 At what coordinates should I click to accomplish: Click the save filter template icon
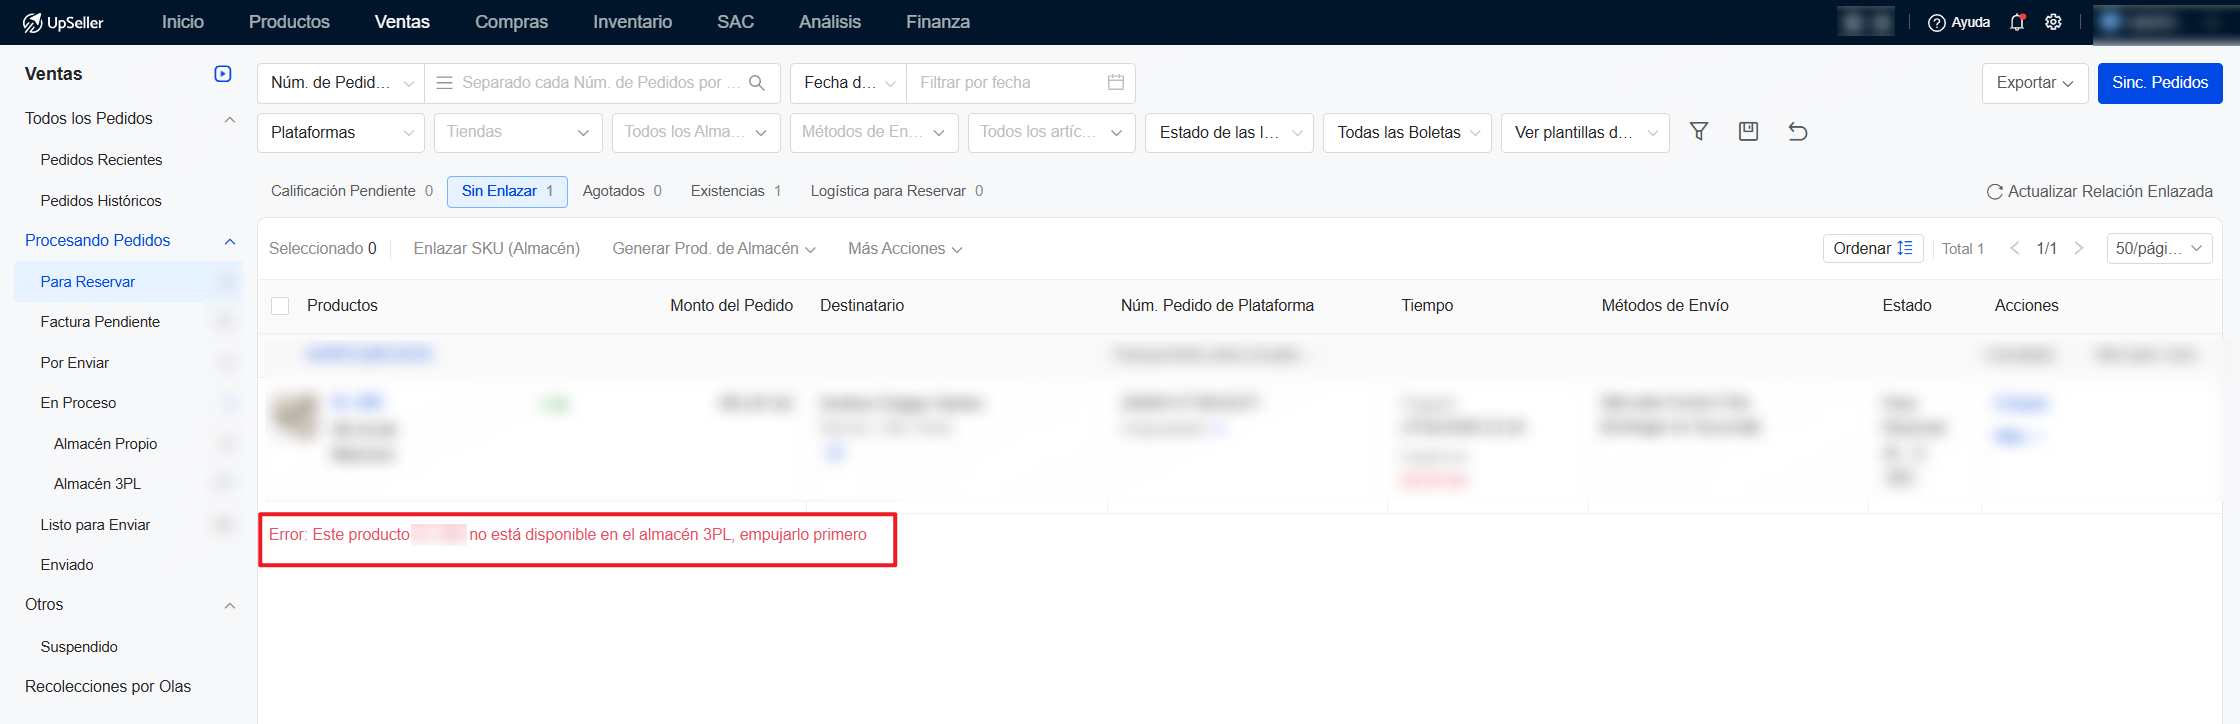coord(1748,132)
